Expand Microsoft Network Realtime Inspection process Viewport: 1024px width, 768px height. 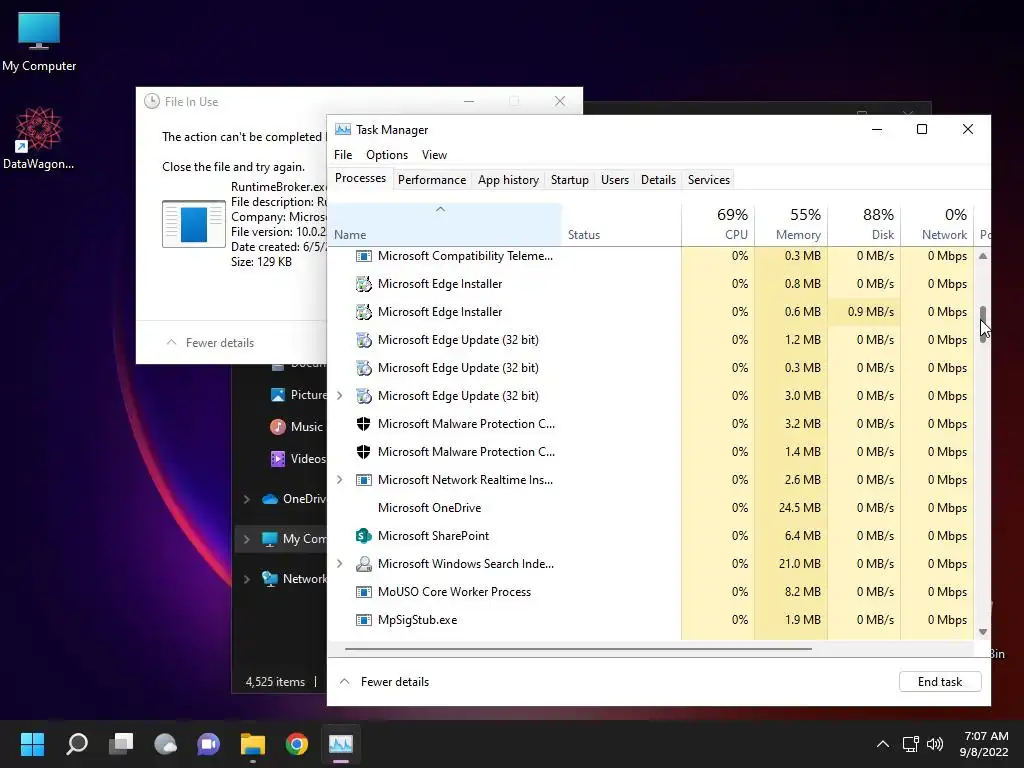(x=340, y=480)
